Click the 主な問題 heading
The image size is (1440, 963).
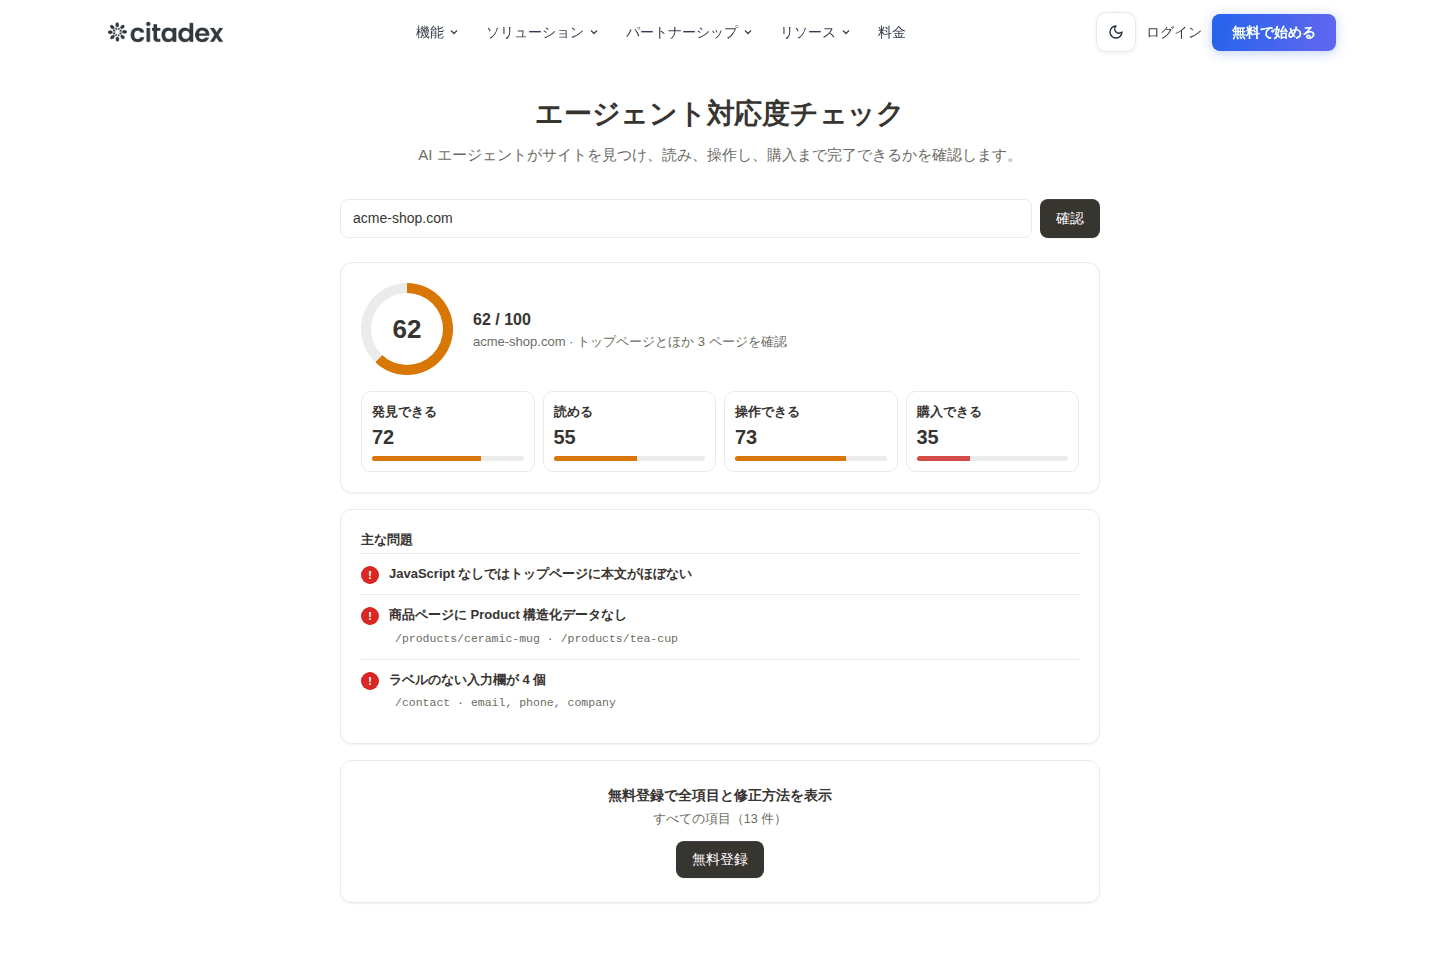click(387, 540)
